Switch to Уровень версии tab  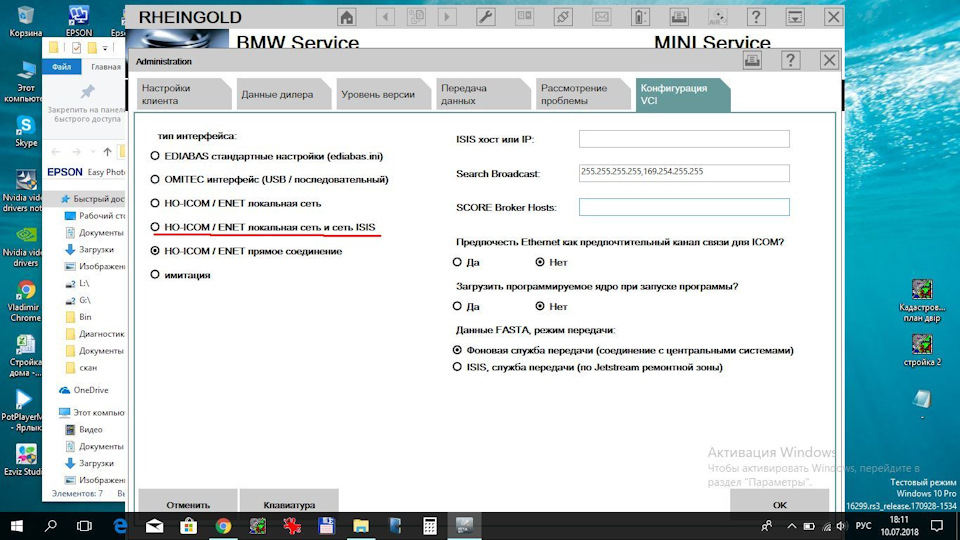click(383, 94)
